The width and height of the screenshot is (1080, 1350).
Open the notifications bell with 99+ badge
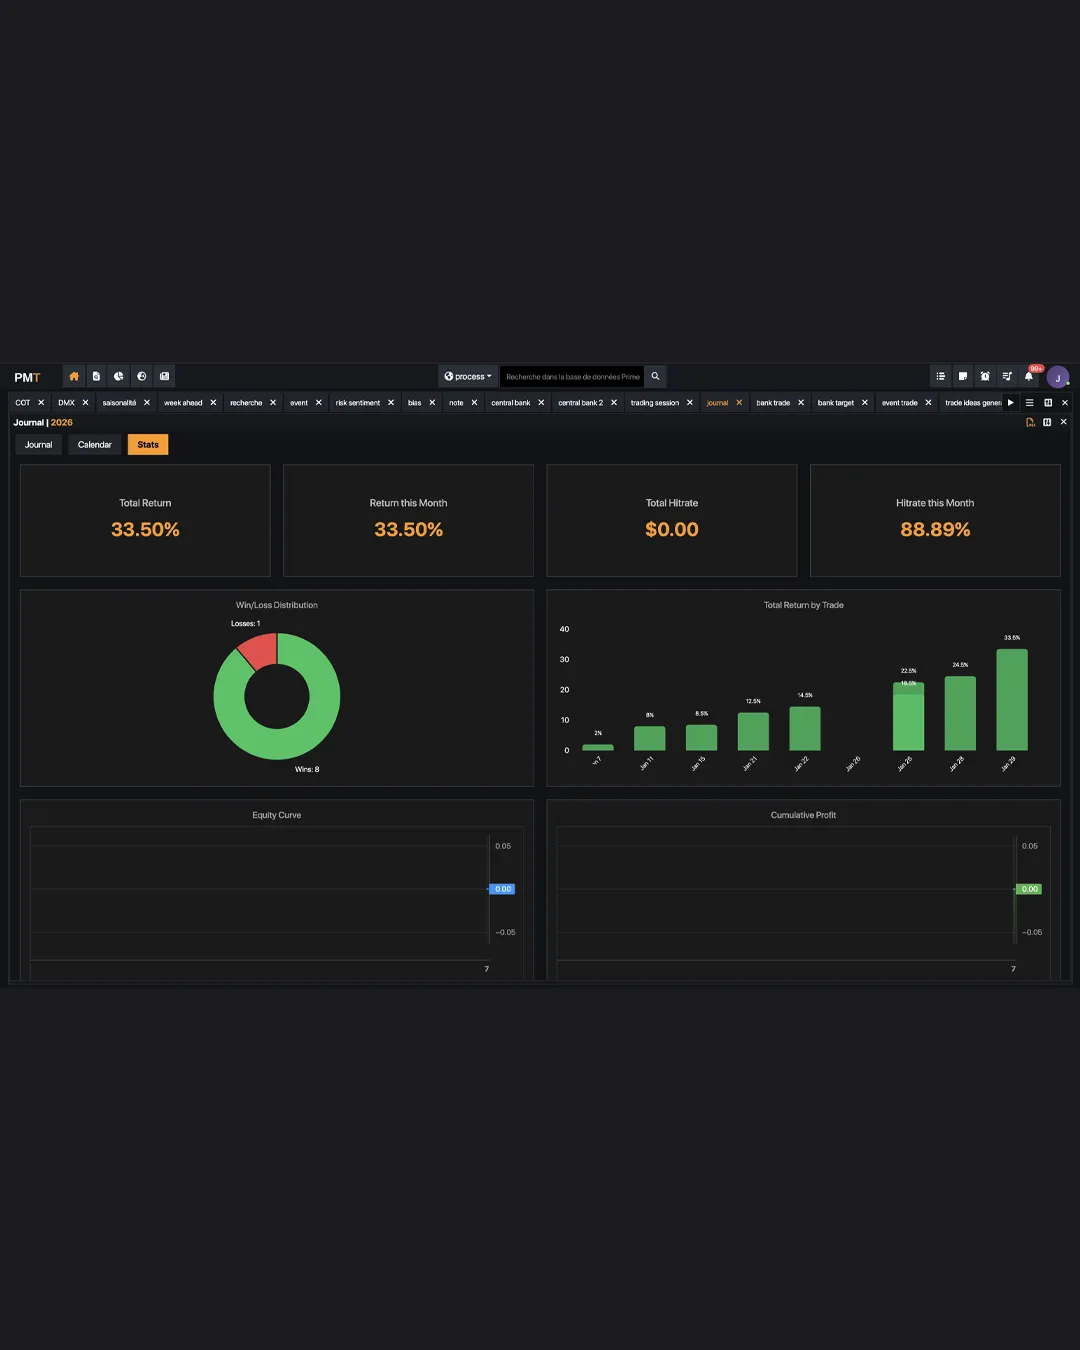point(1029,376)
